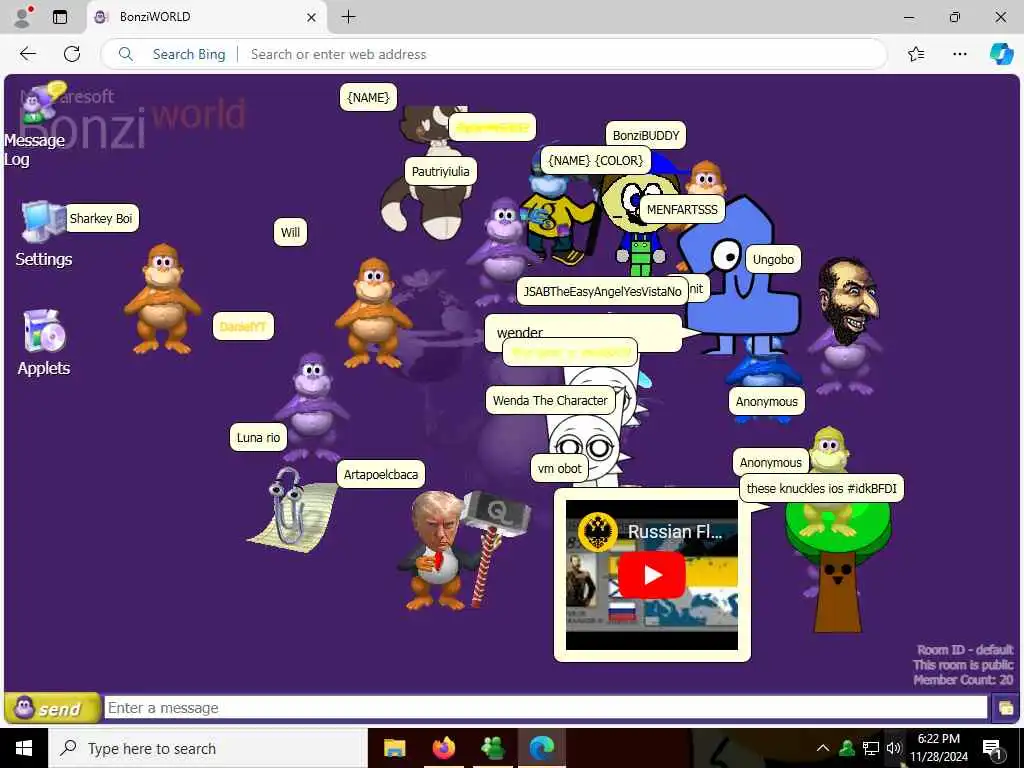Go back with the browser arrow
1024x768 pixels.
(x=27, y=54)
